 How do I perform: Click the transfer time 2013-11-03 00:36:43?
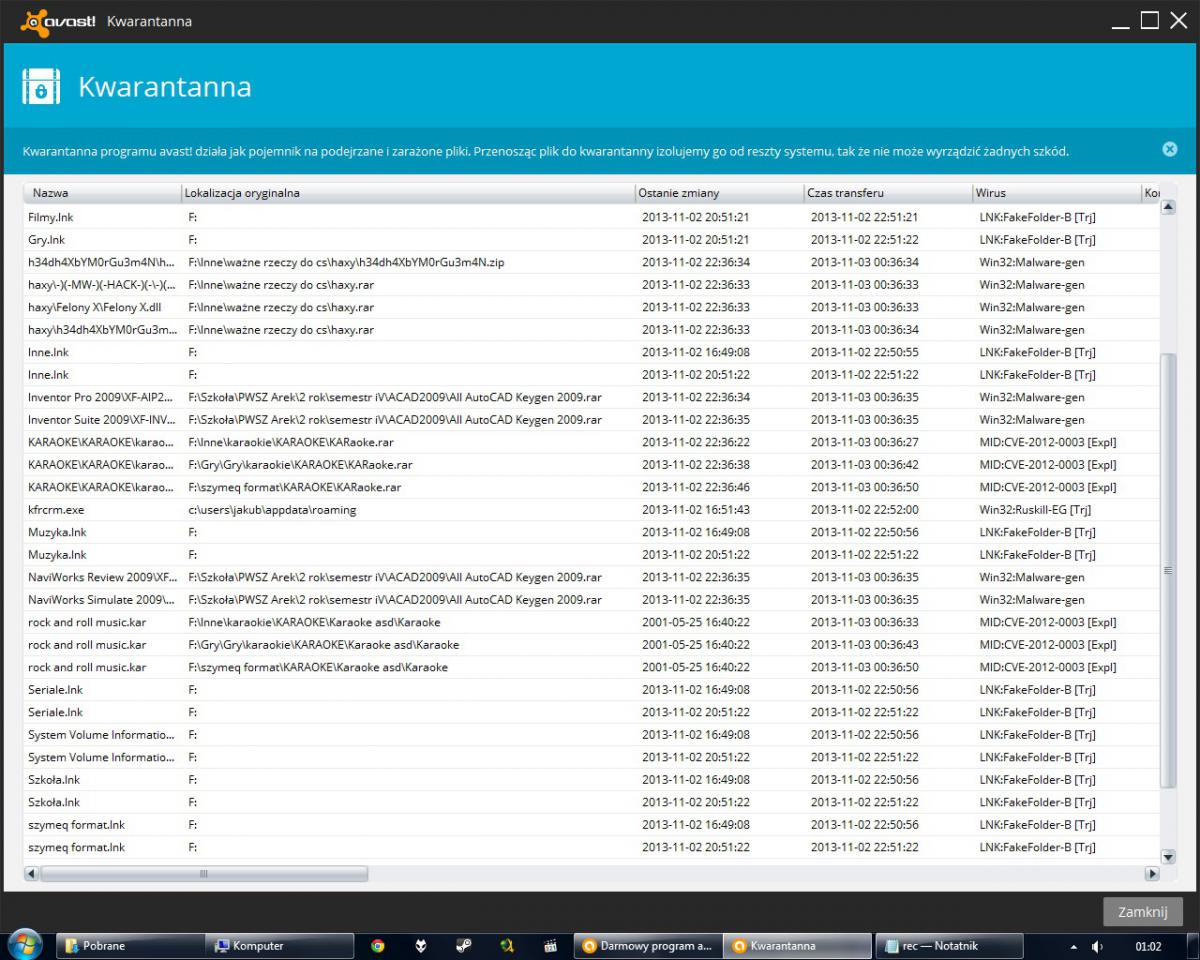tap(864, 645)
